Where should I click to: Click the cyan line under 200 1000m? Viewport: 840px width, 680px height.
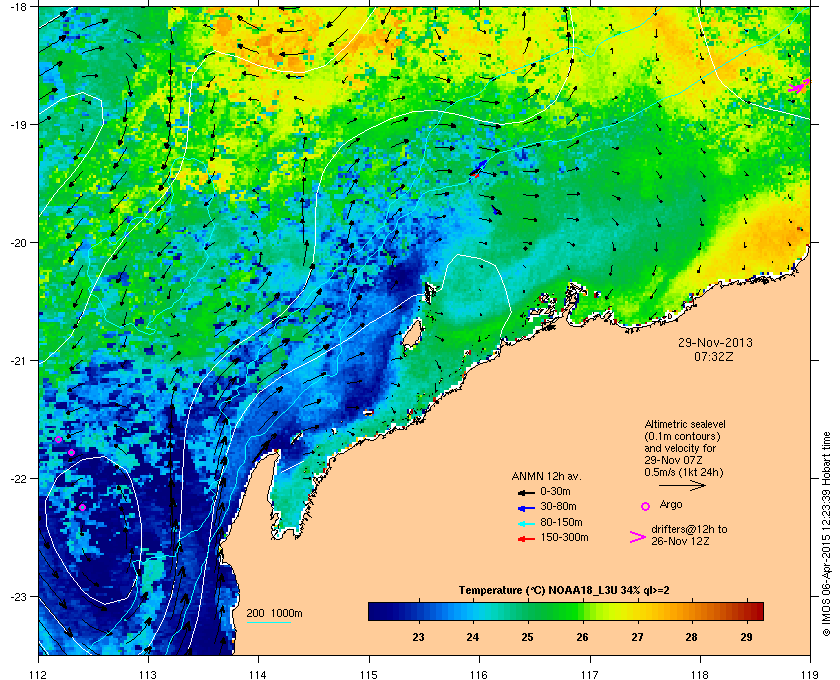pyautogui.click(x=268, y=622)
